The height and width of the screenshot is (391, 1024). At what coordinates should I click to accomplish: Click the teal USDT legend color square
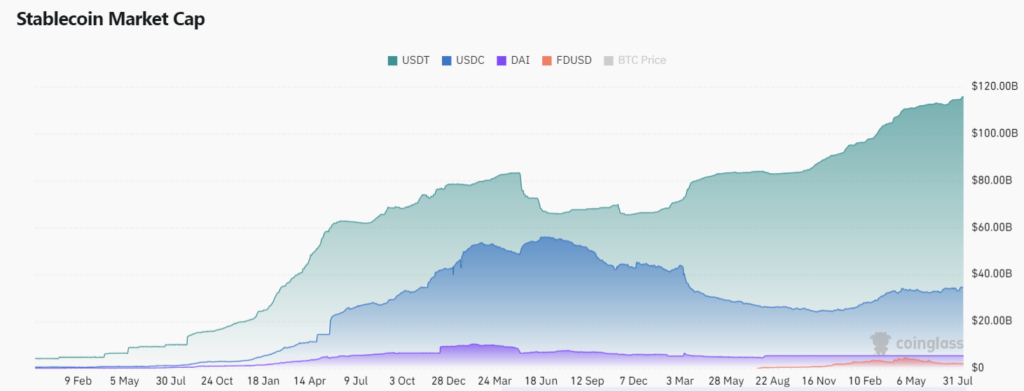pos(392,61)
